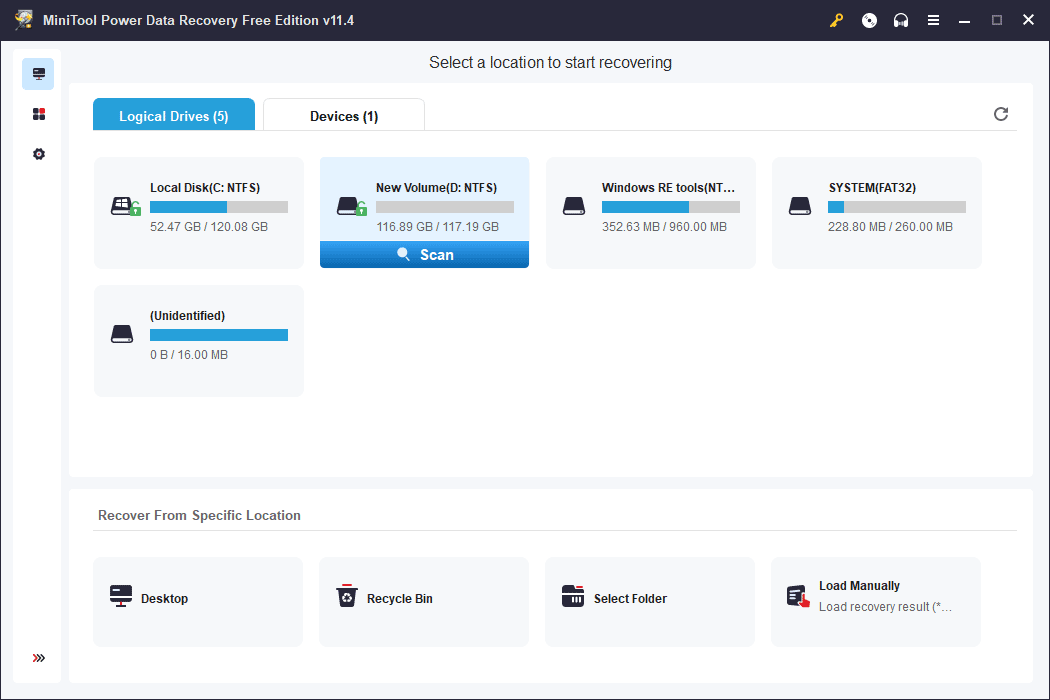Scan the New Volume D drive
The width and height of the screenshot is (1050, 700).
click(424, 254)
